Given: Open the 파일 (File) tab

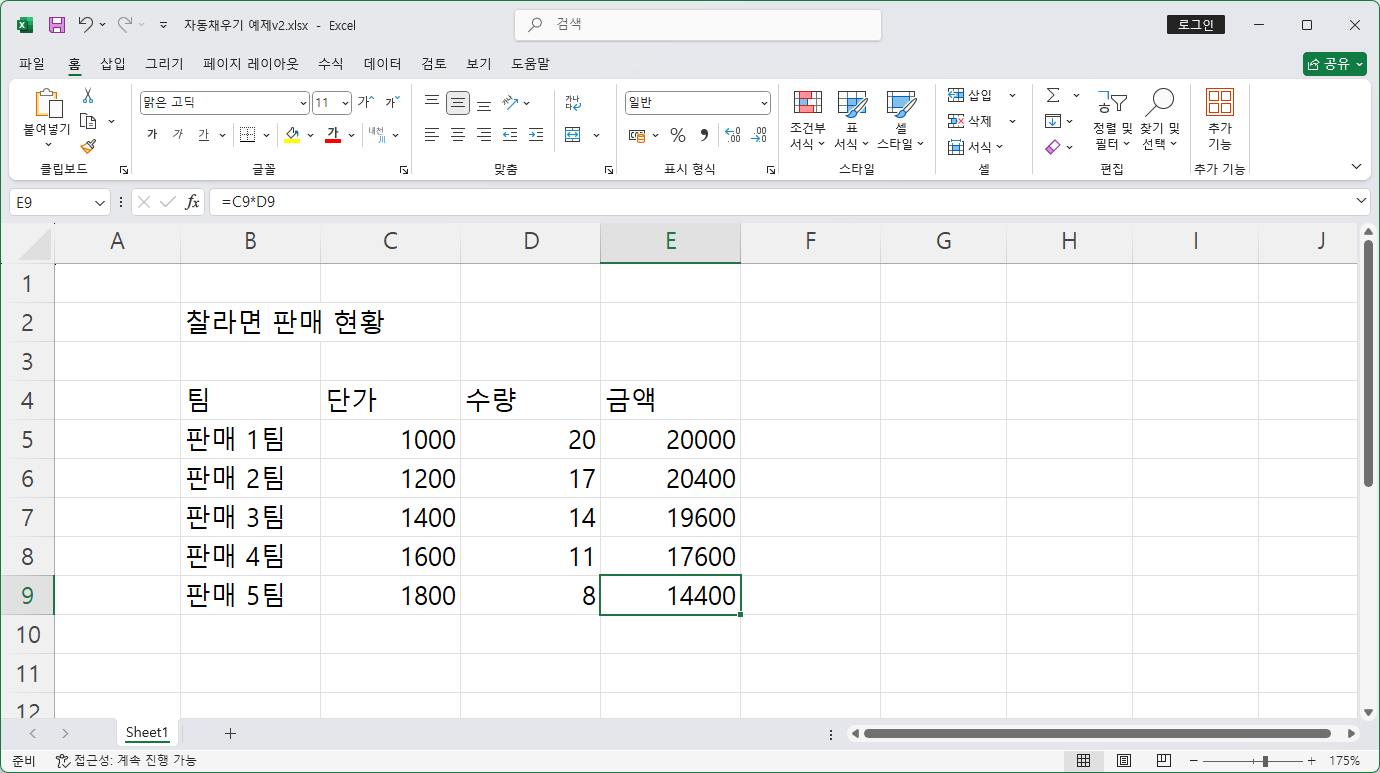Looking at the screenshot, I should pyautogui.click(x=32, y=63).
